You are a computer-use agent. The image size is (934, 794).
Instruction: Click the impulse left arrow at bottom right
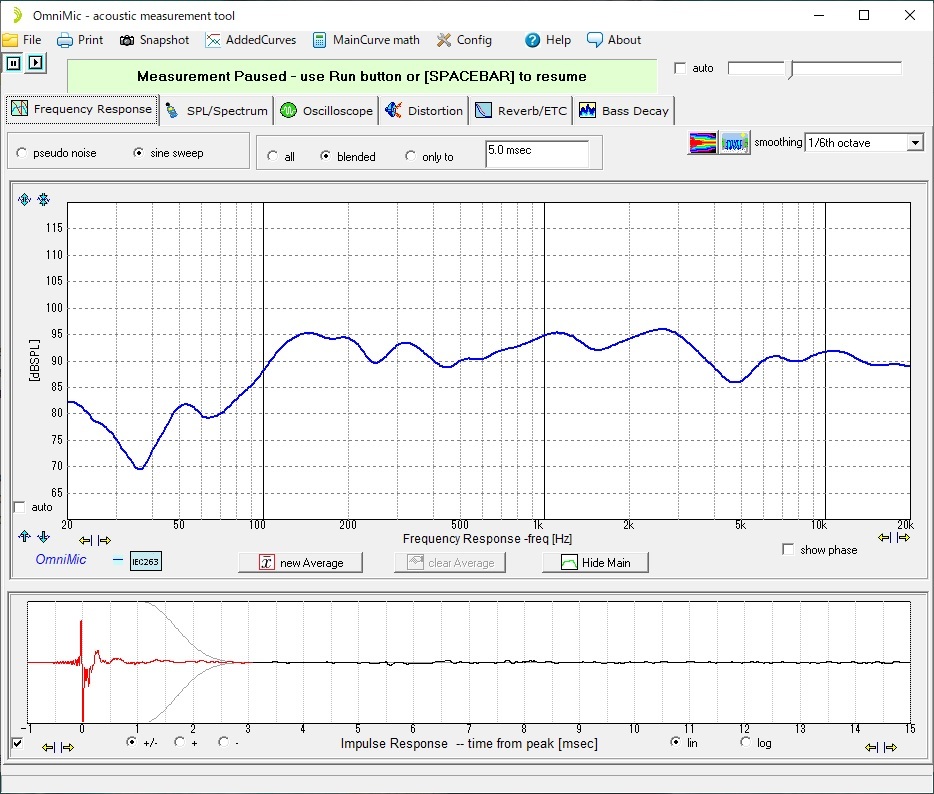871,747
